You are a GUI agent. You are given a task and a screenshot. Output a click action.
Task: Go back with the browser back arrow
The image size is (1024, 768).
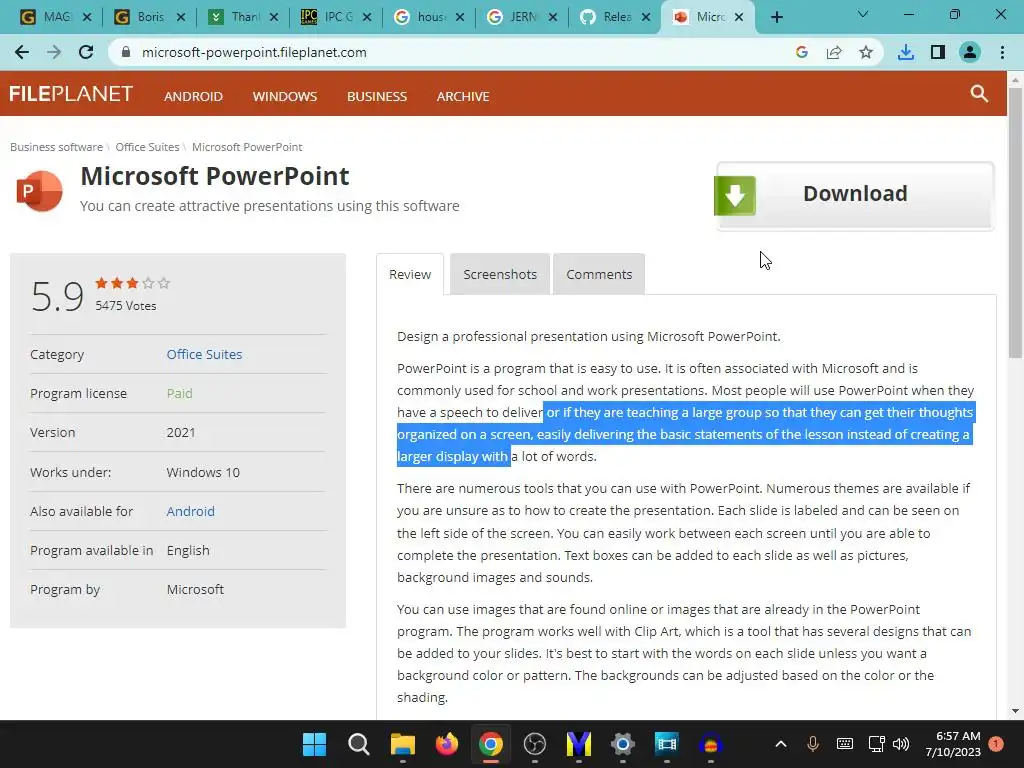click(x=22, y=52)
